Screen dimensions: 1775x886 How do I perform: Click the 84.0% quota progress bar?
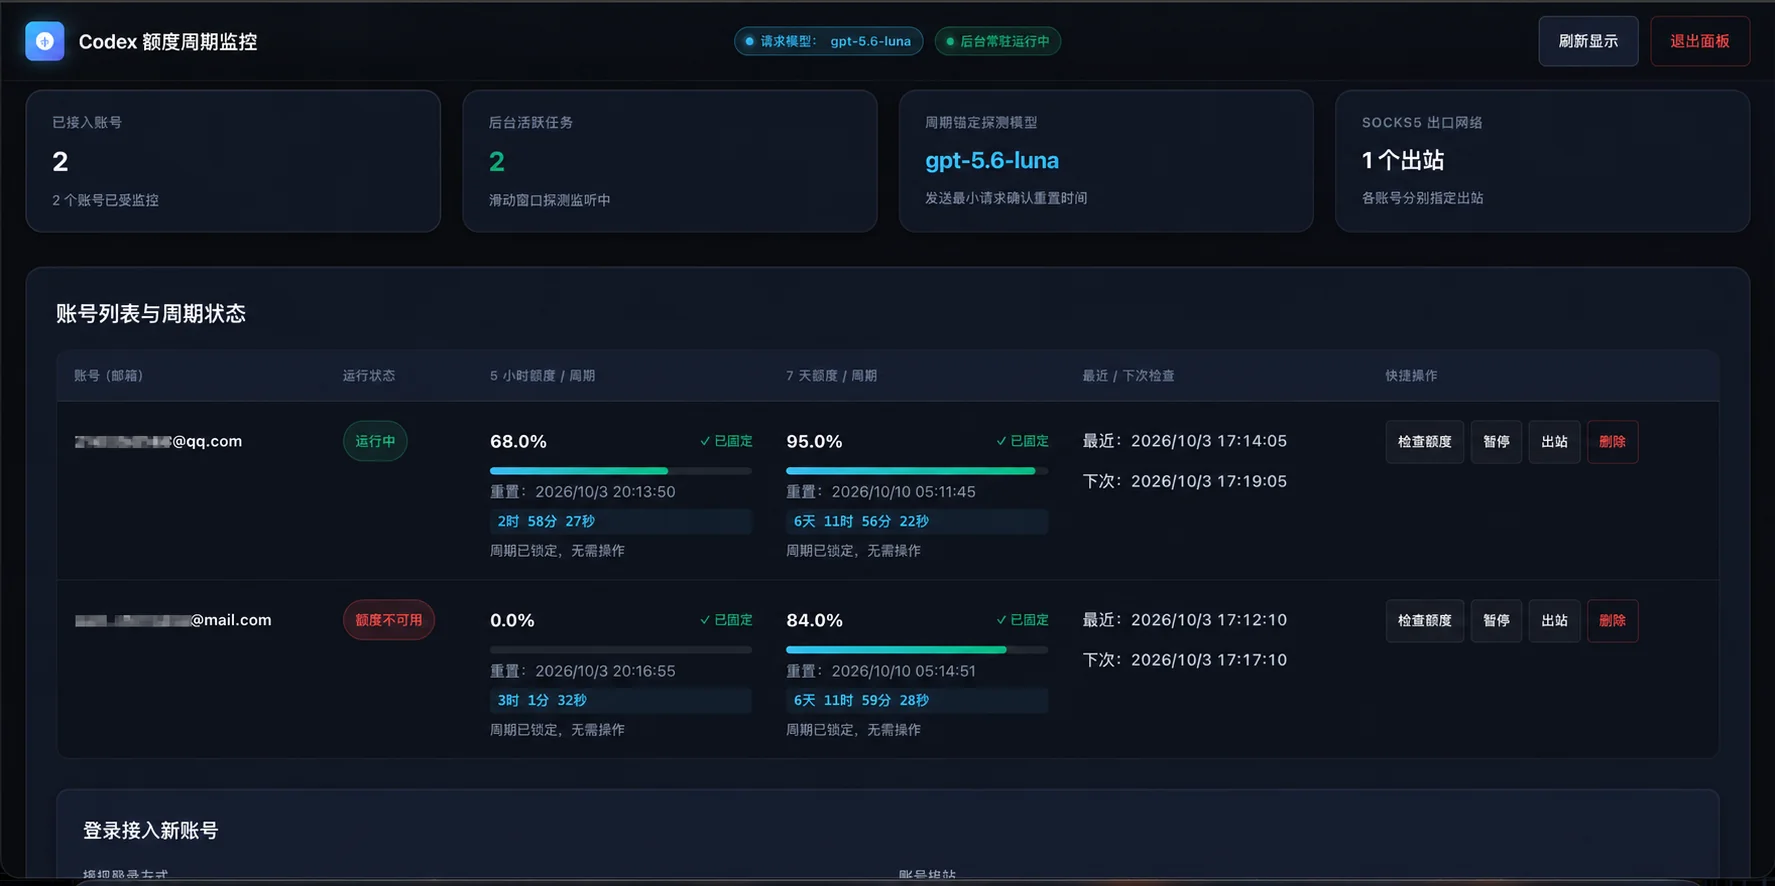pyautogui.click(x=917, y=649)
